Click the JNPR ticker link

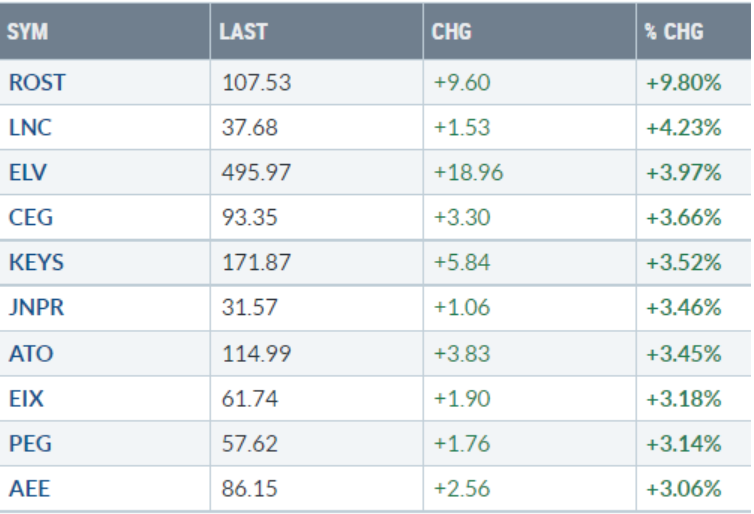[x=36, y=308]
